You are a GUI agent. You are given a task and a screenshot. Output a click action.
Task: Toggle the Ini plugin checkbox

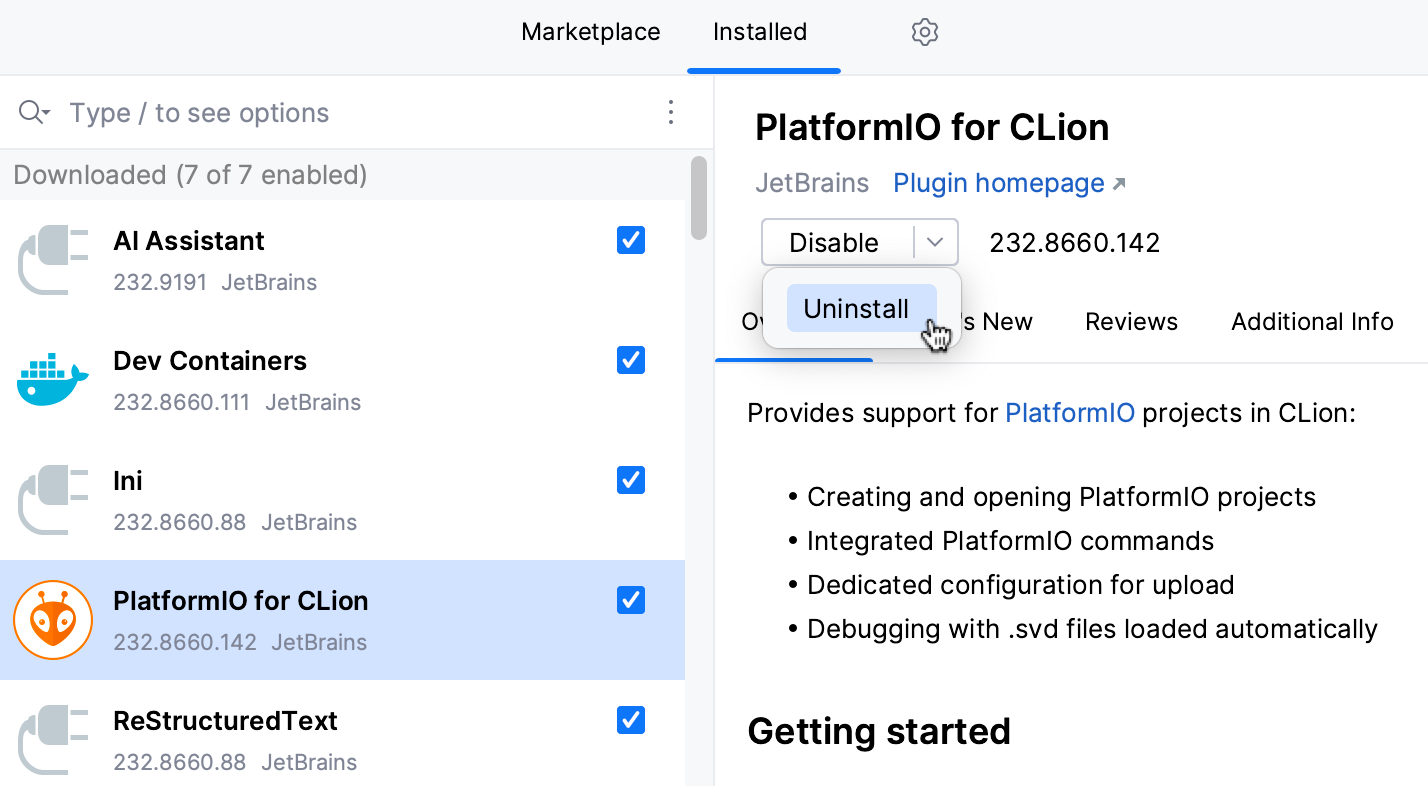(631, 480)
